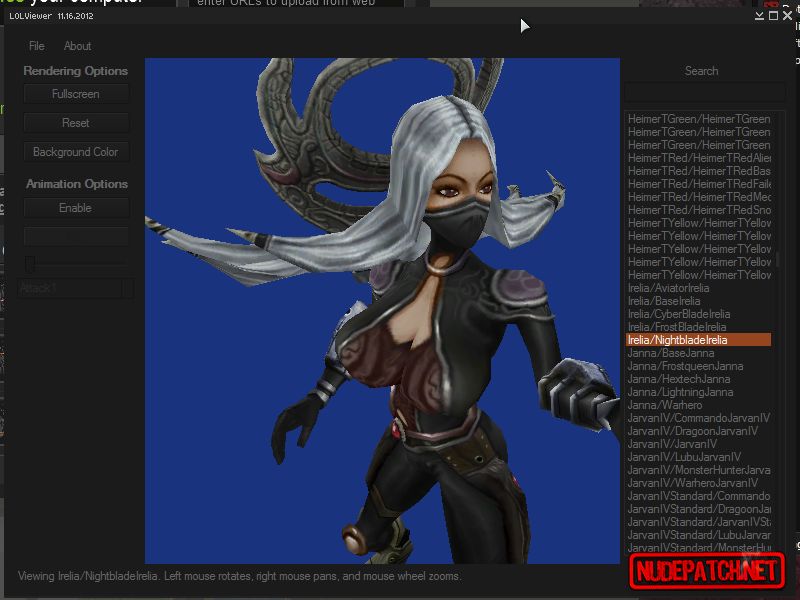Open the File menu
Screen dimensions: 800x600
coord(36,46)
